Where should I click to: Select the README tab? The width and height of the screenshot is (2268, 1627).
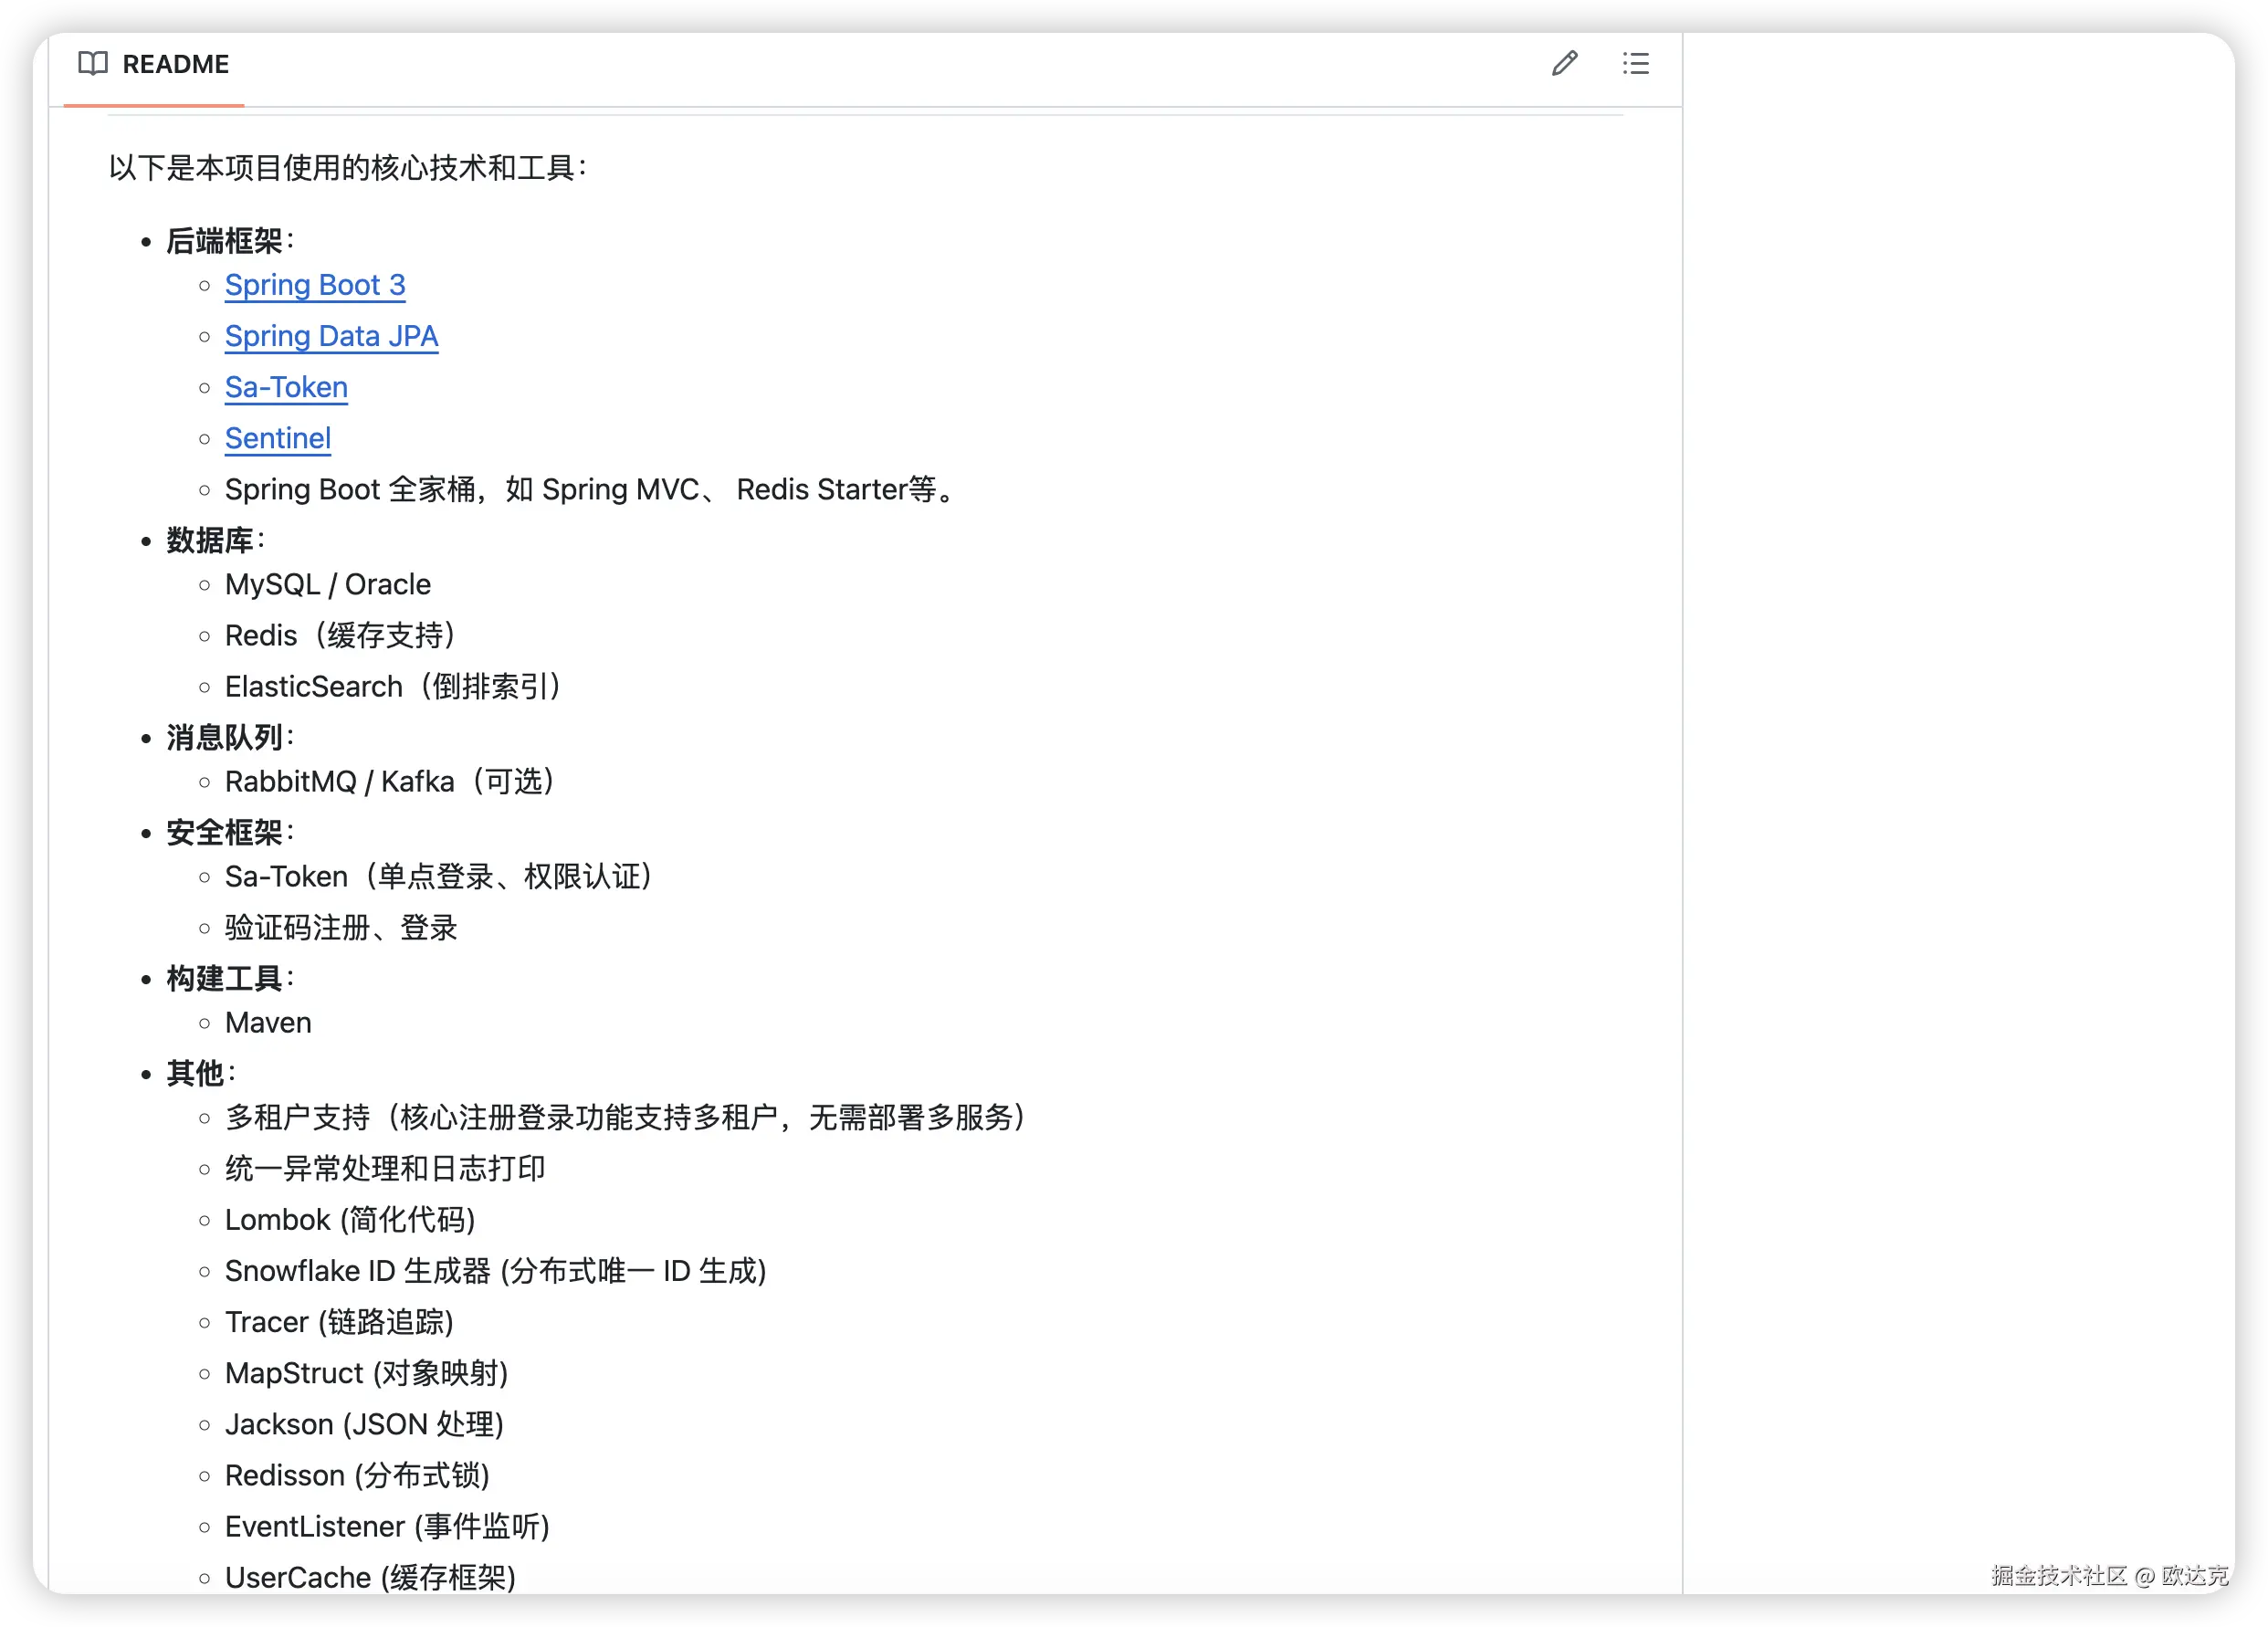tap(174, 64)
